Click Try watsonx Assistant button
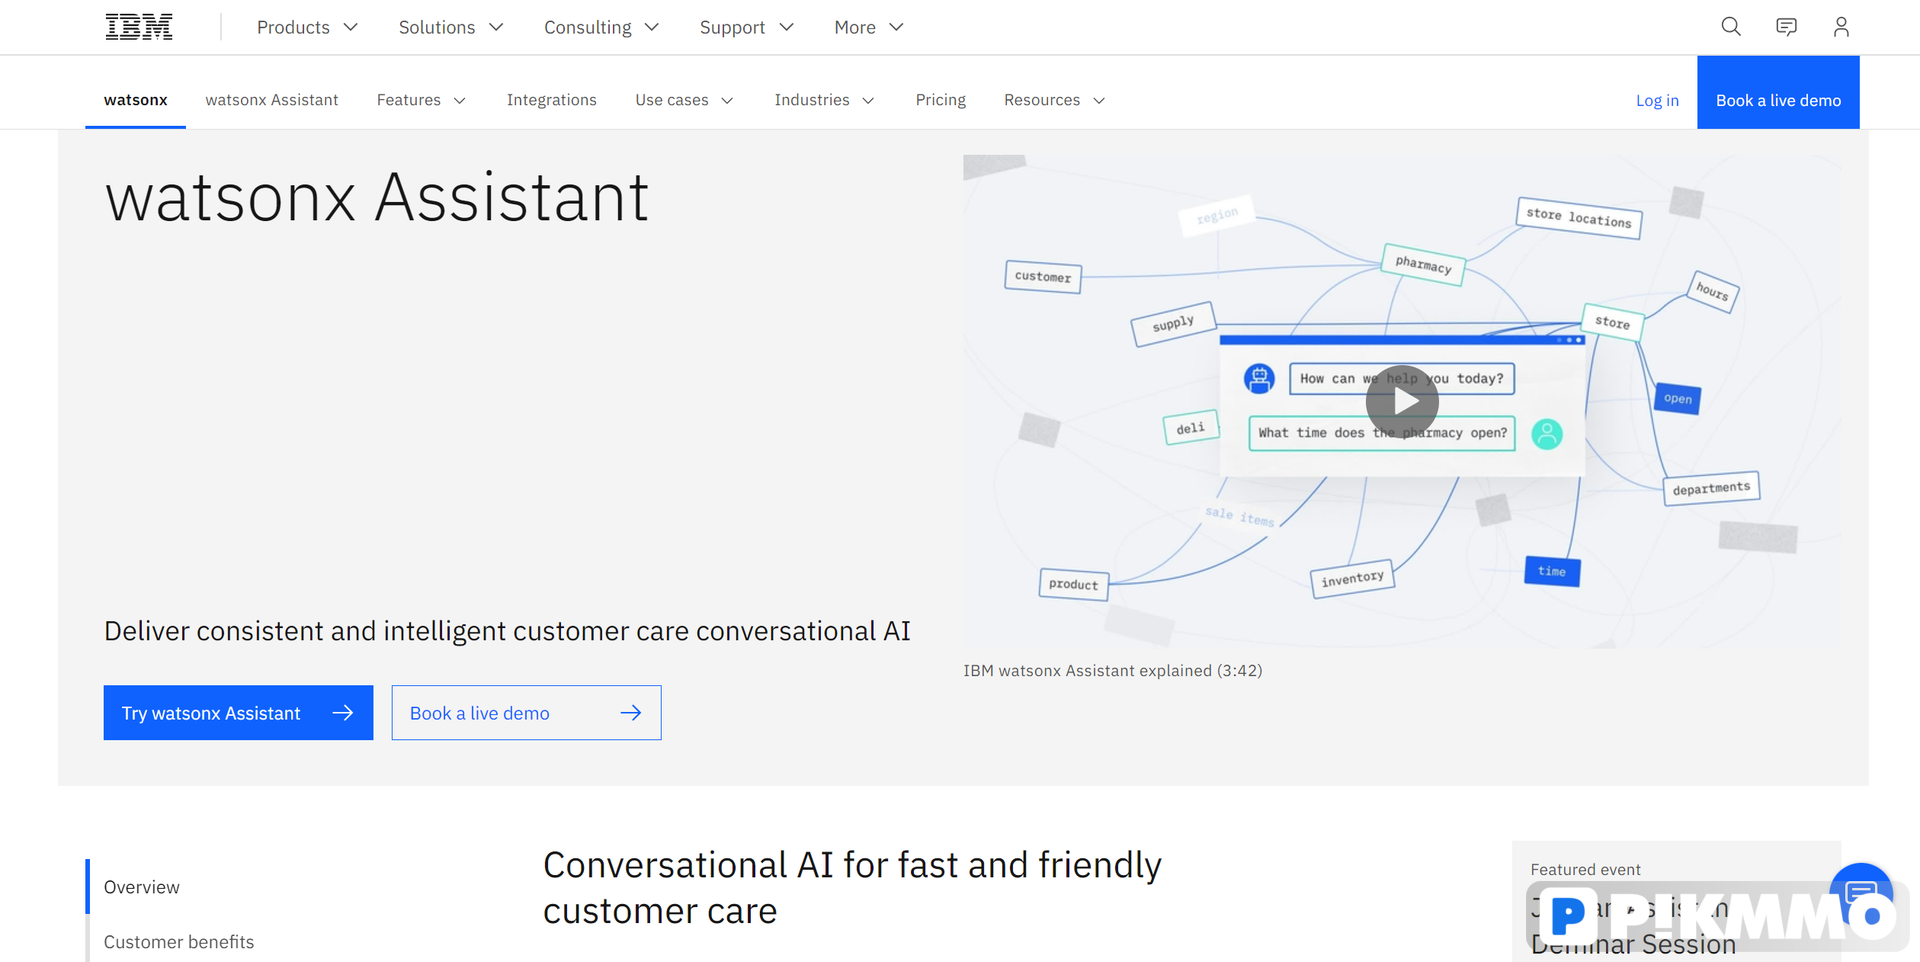This screenshot has width=1920, height=962. point(238,713)
